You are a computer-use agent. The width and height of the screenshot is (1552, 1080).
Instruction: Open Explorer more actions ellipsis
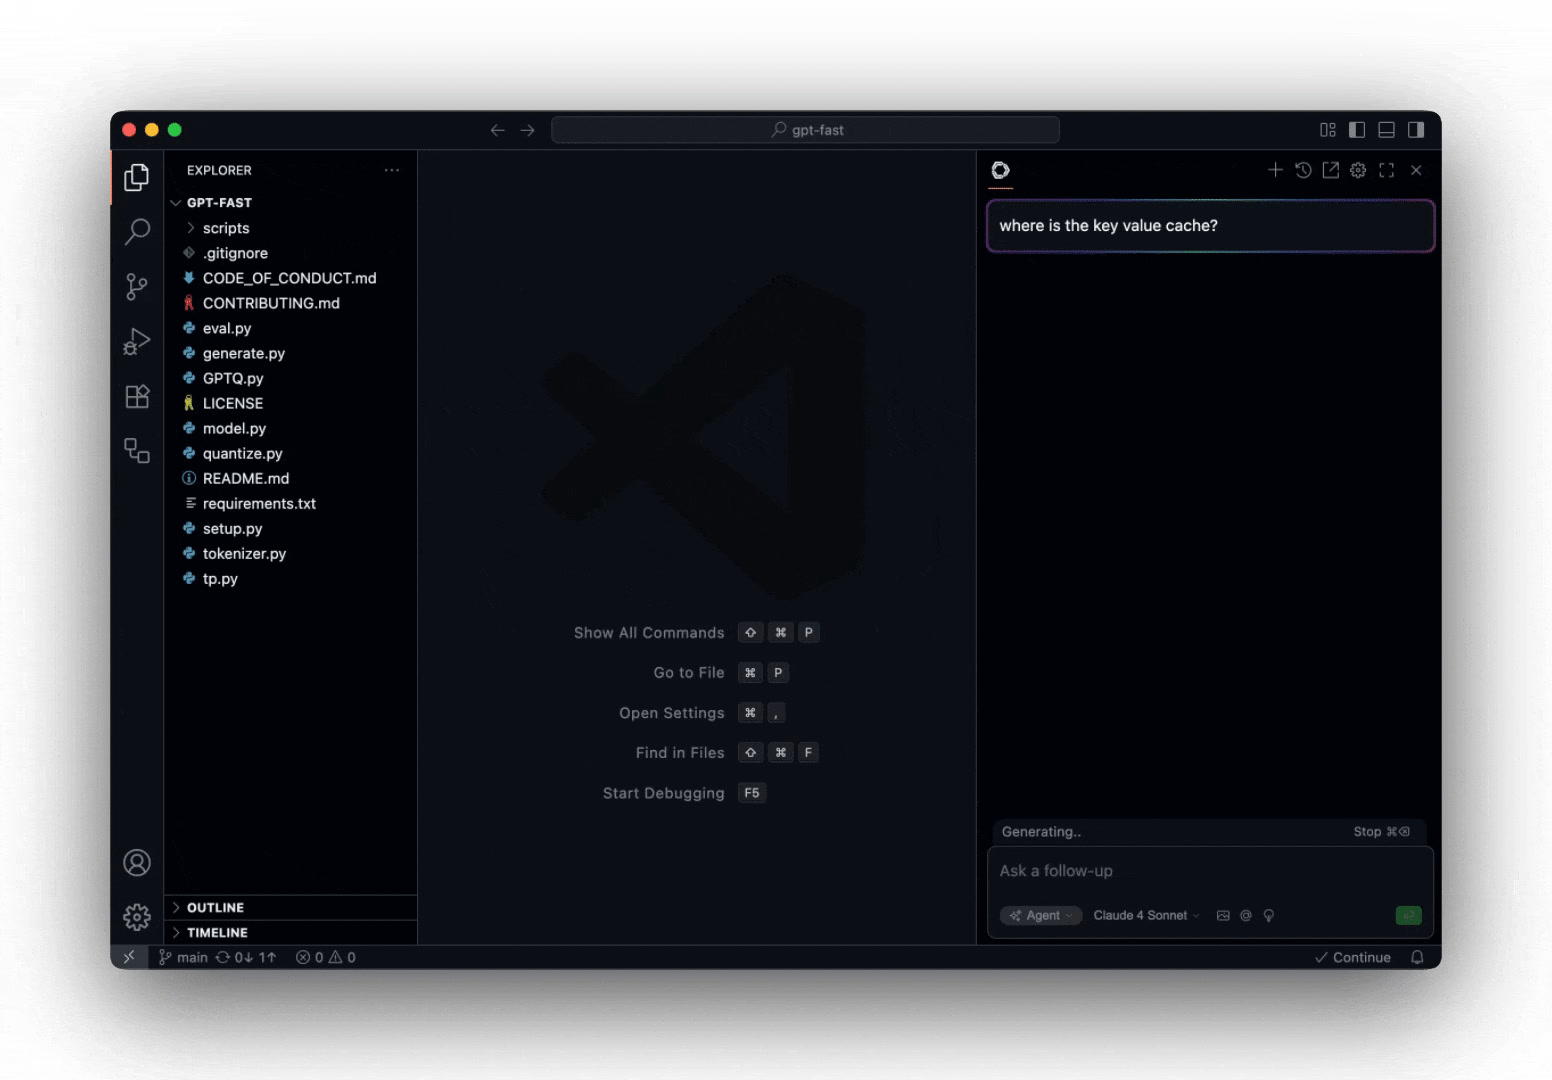click(x=392, y=170)
